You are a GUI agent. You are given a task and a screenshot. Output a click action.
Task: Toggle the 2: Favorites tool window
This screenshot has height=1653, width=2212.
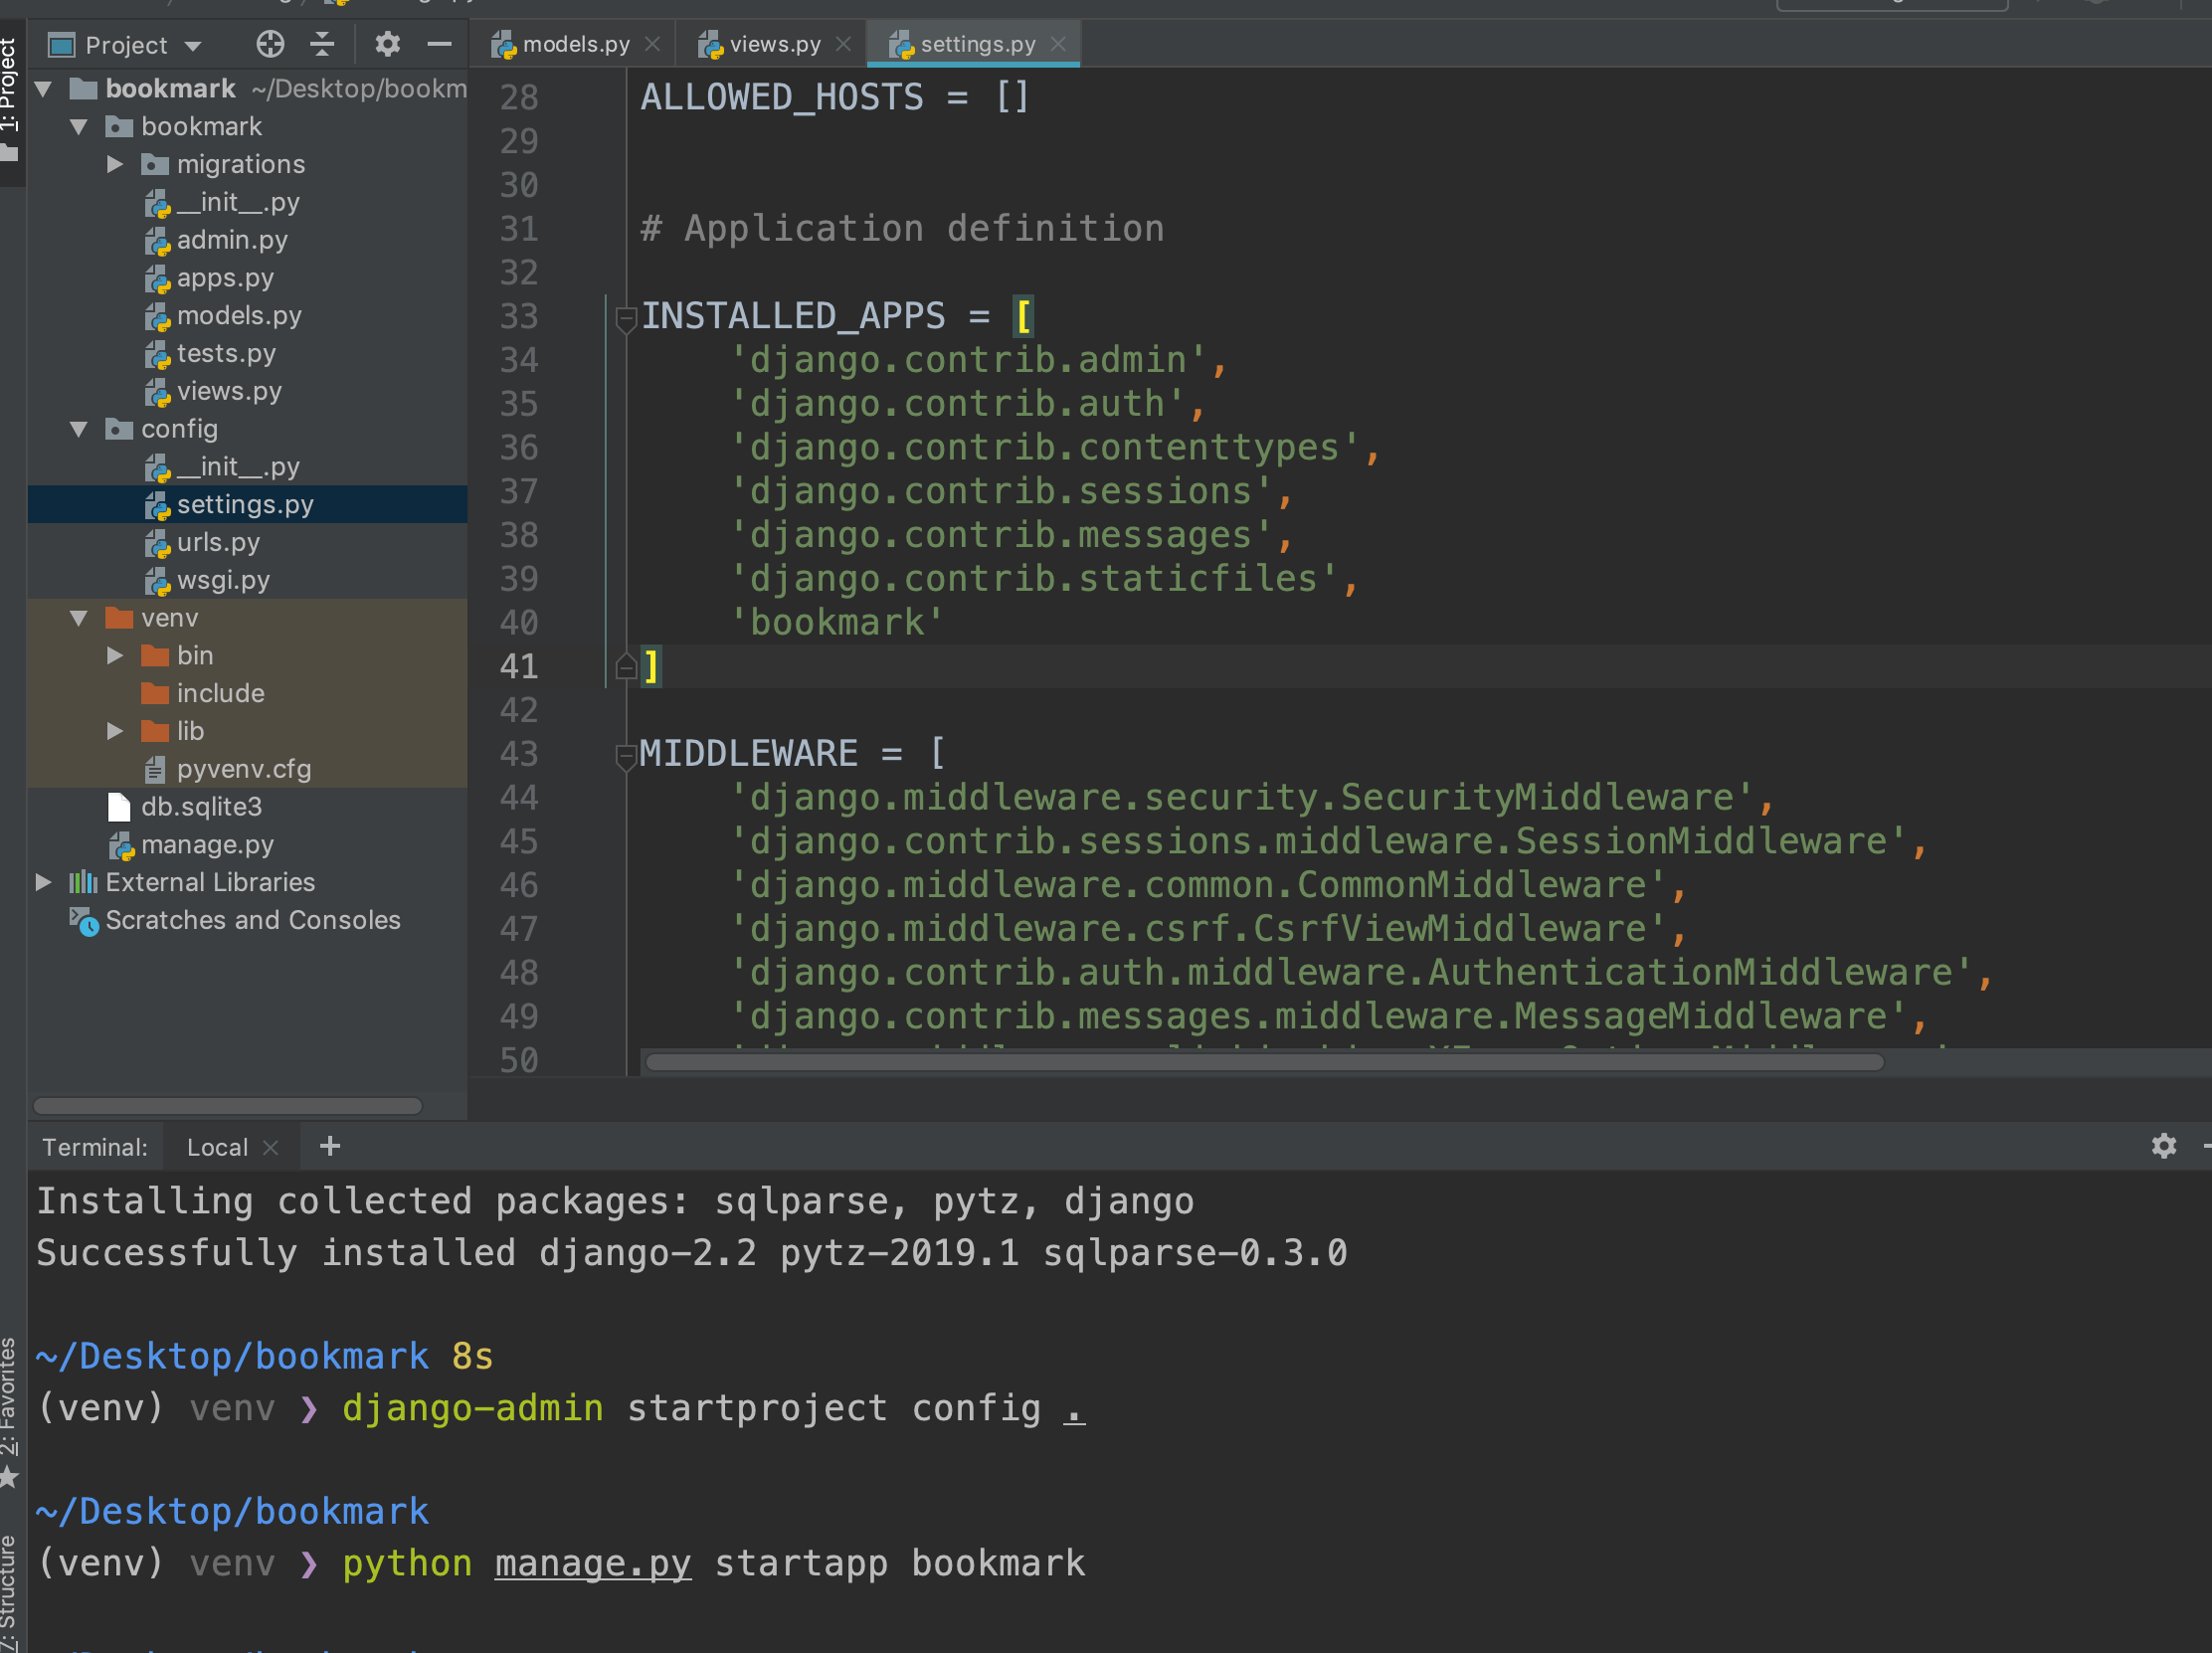point(9,1412)
